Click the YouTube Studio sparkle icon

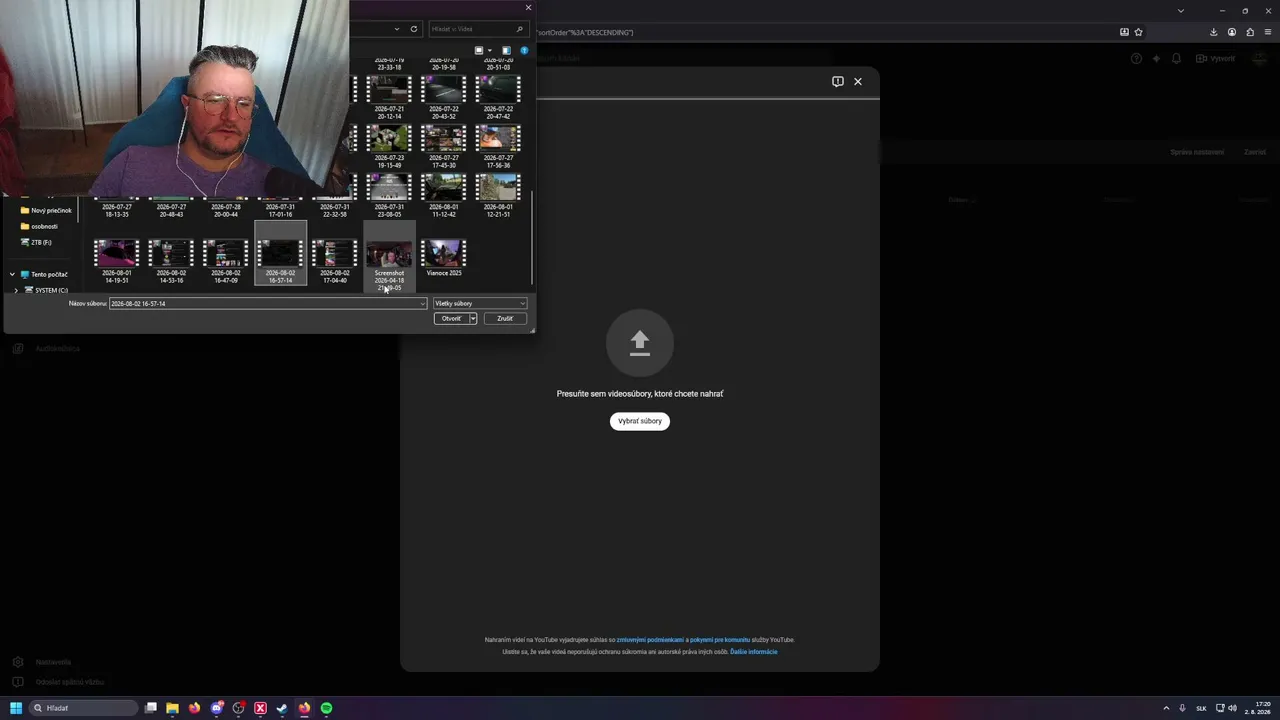pyautogui.click(x=1157, y=58)
